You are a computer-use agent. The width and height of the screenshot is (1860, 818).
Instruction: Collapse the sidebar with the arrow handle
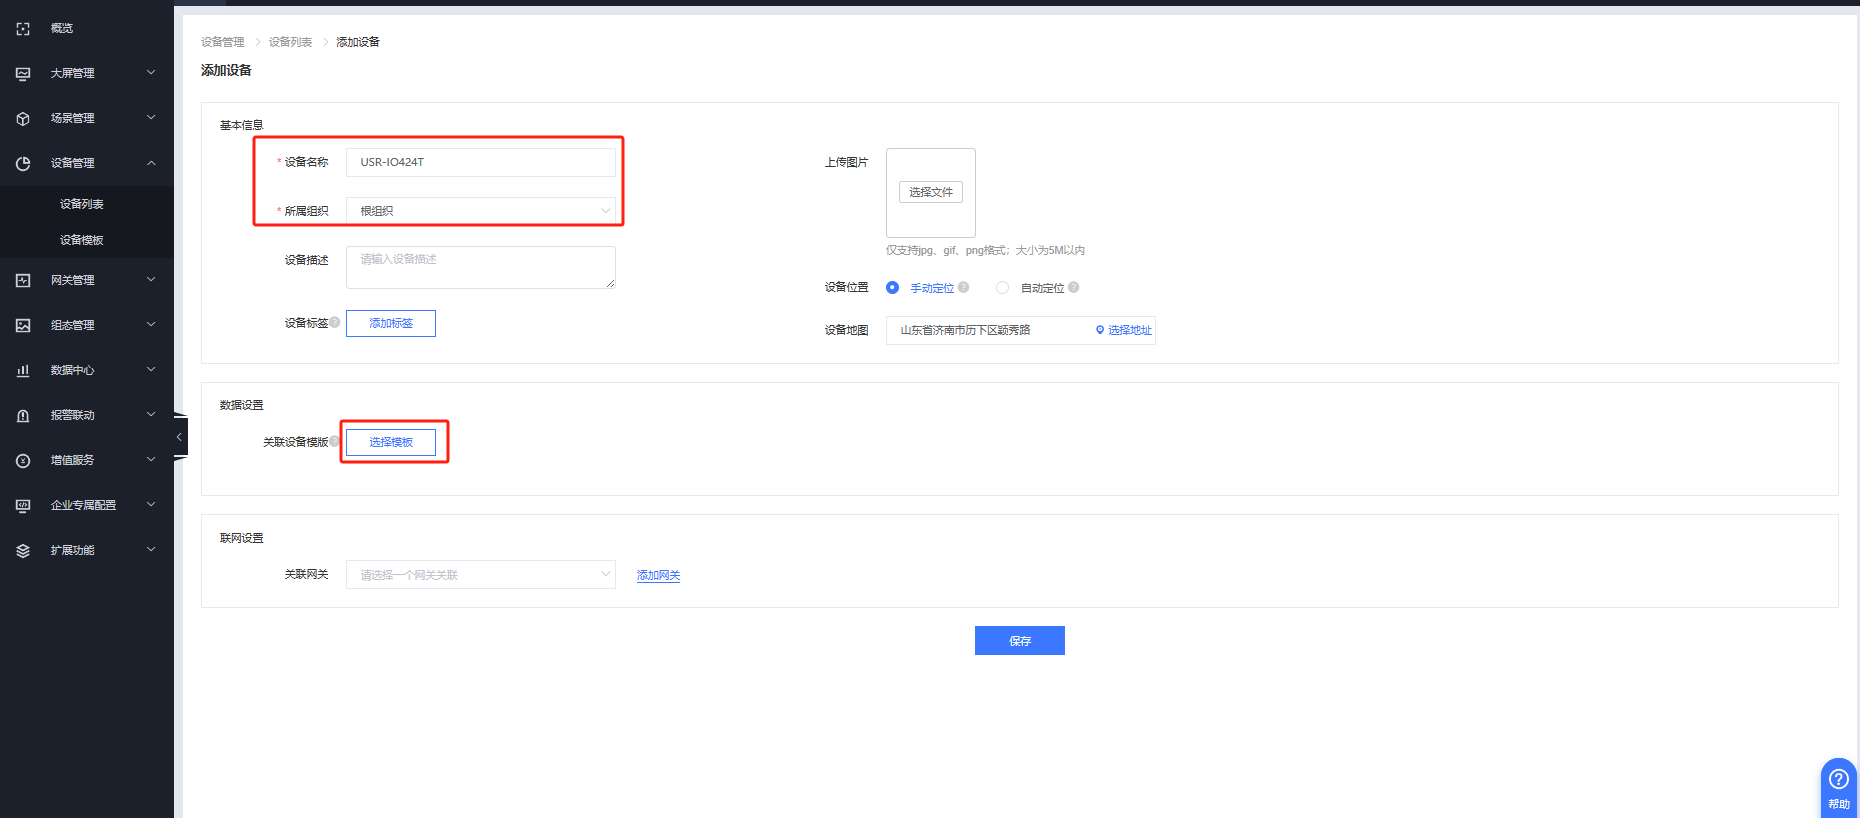(x=180, y=437)
